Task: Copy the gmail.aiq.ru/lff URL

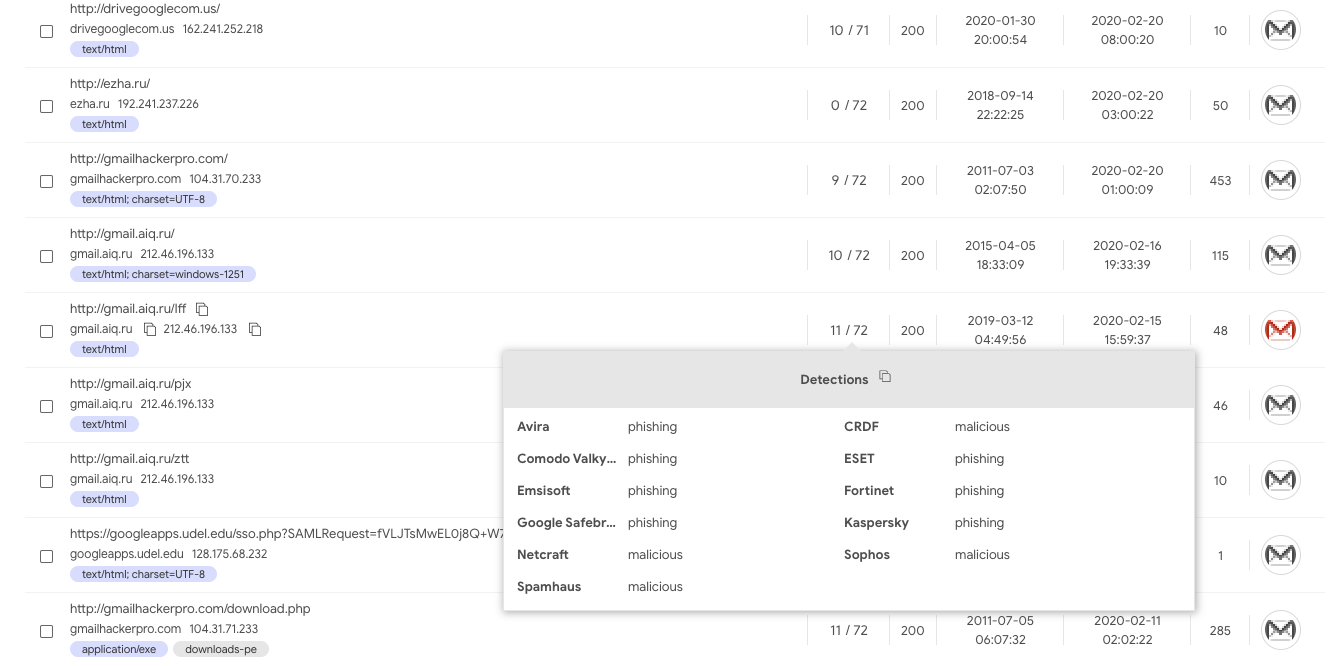Action: 202,309
